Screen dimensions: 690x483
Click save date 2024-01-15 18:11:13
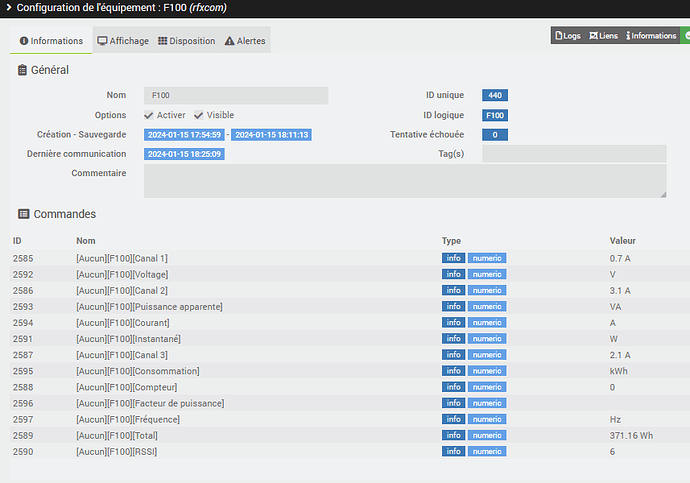point(272,135)
